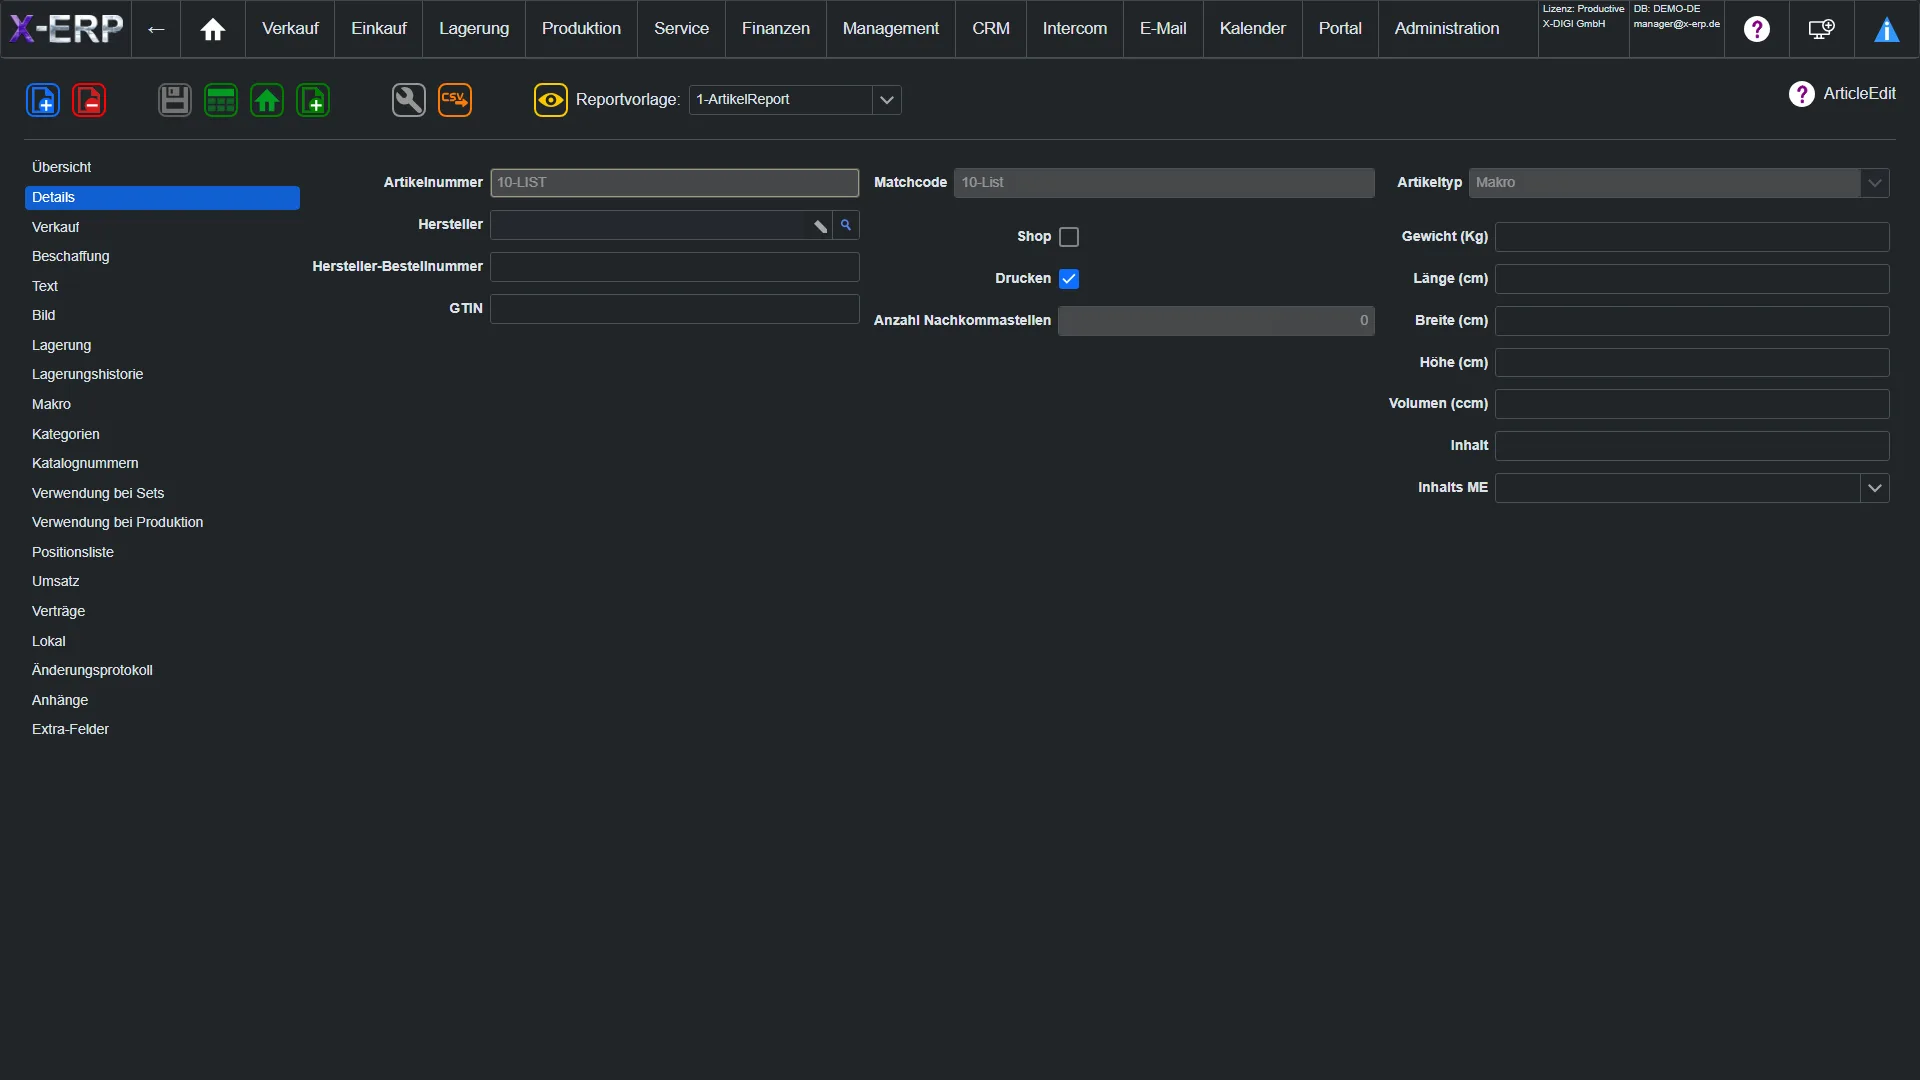Click the green copy-document plus icon
This screenshot has height=1080, width=1920.
[313, 100]
